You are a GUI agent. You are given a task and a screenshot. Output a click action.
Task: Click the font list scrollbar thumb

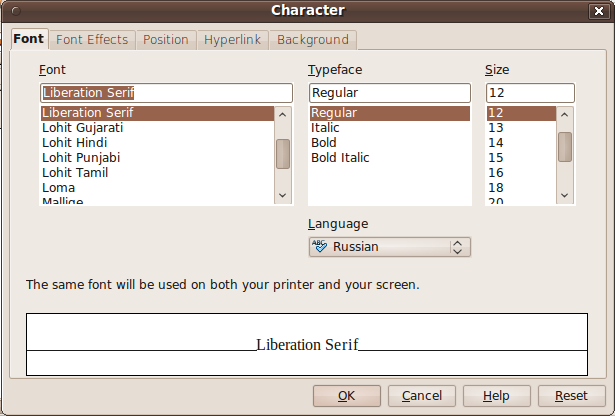click(283, 154)
